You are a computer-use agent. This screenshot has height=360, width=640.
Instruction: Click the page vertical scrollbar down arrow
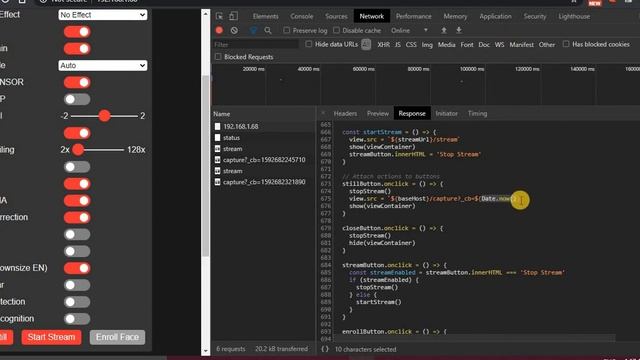point(205,351)
